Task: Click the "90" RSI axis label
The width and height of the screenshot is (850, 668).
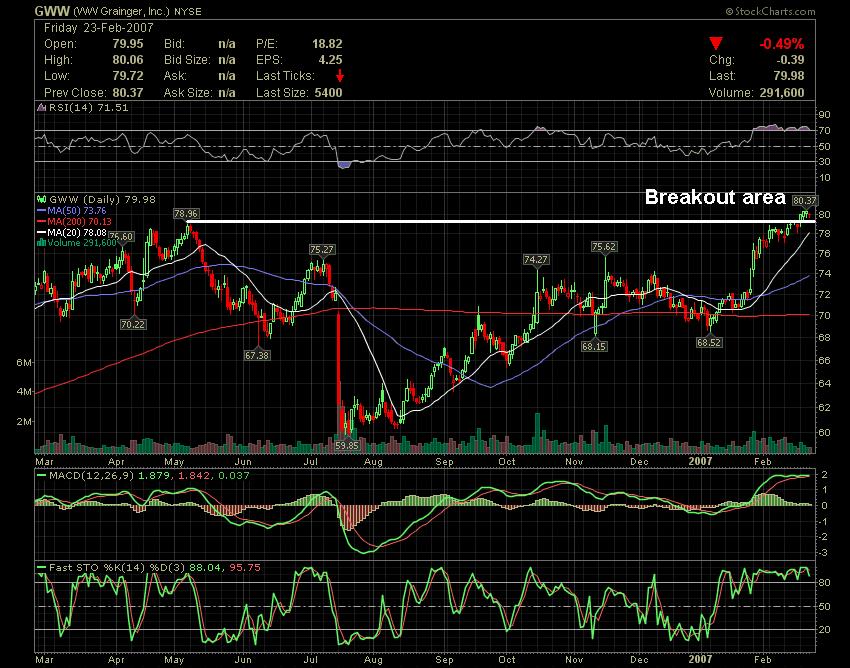Action: pyautogui.click(x=825, y=114)
